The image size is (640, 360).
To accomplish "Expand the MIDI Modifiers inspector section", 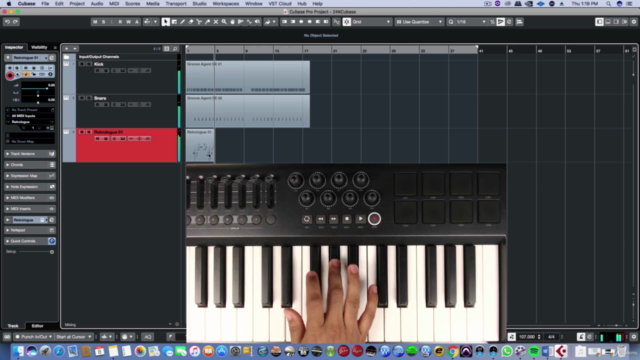I will tap(30, 198).
